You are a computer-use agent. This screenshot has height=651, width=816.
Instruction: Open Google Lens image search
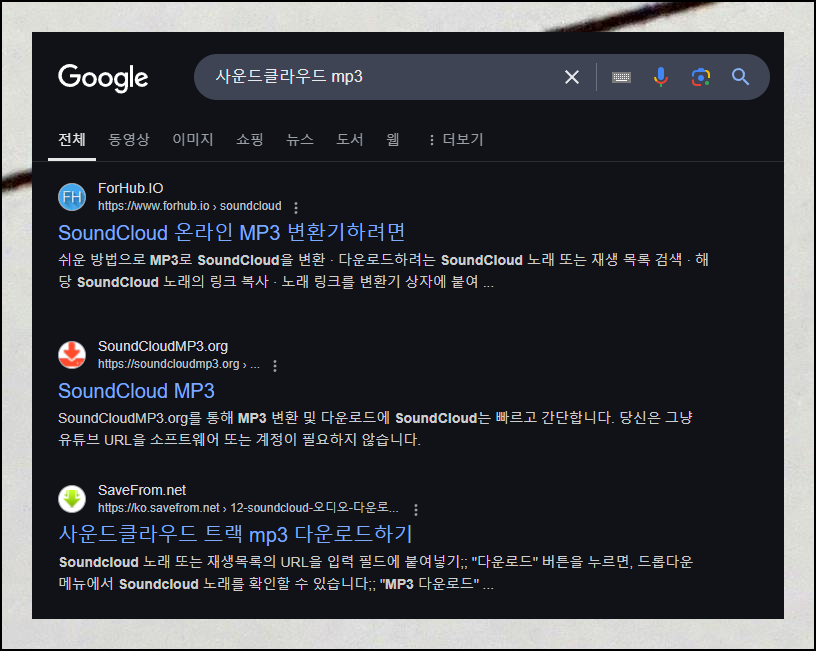coord(701,77)
